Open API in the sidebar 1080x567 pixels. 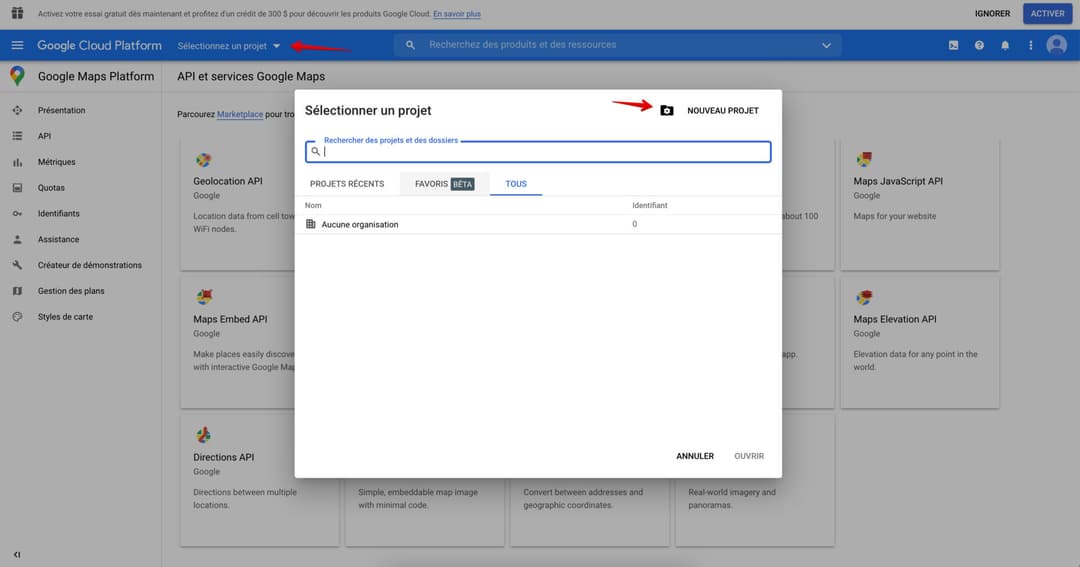tap(44, 136)
